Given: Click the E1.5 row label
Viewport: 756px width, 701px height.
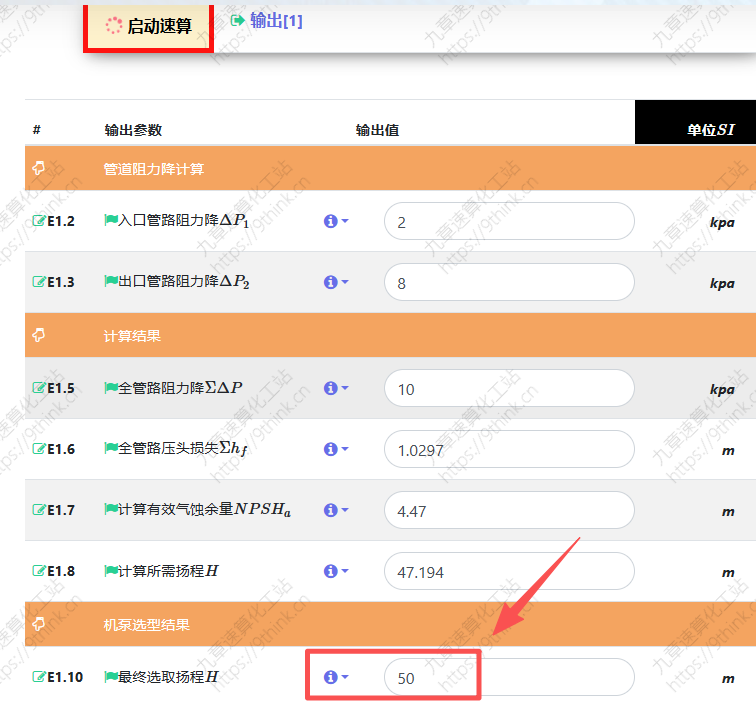Looking at the screenshot, I should pyautogui.click(x=61, y=388).
